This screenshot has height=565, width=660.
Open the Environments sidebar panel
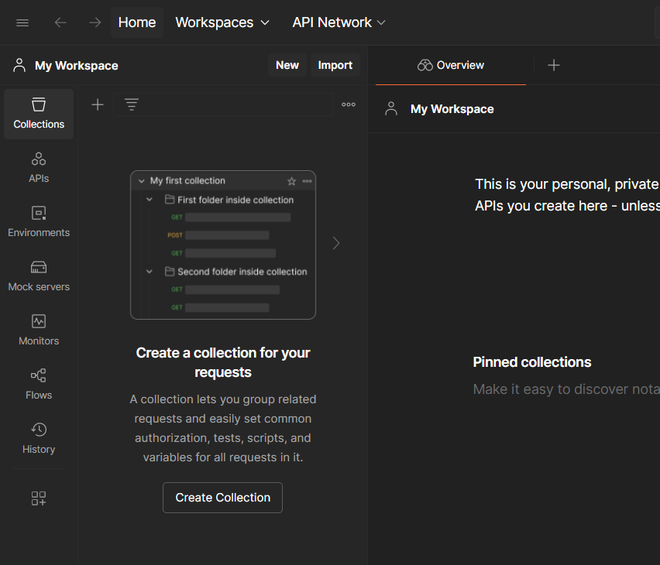(38, 221)
